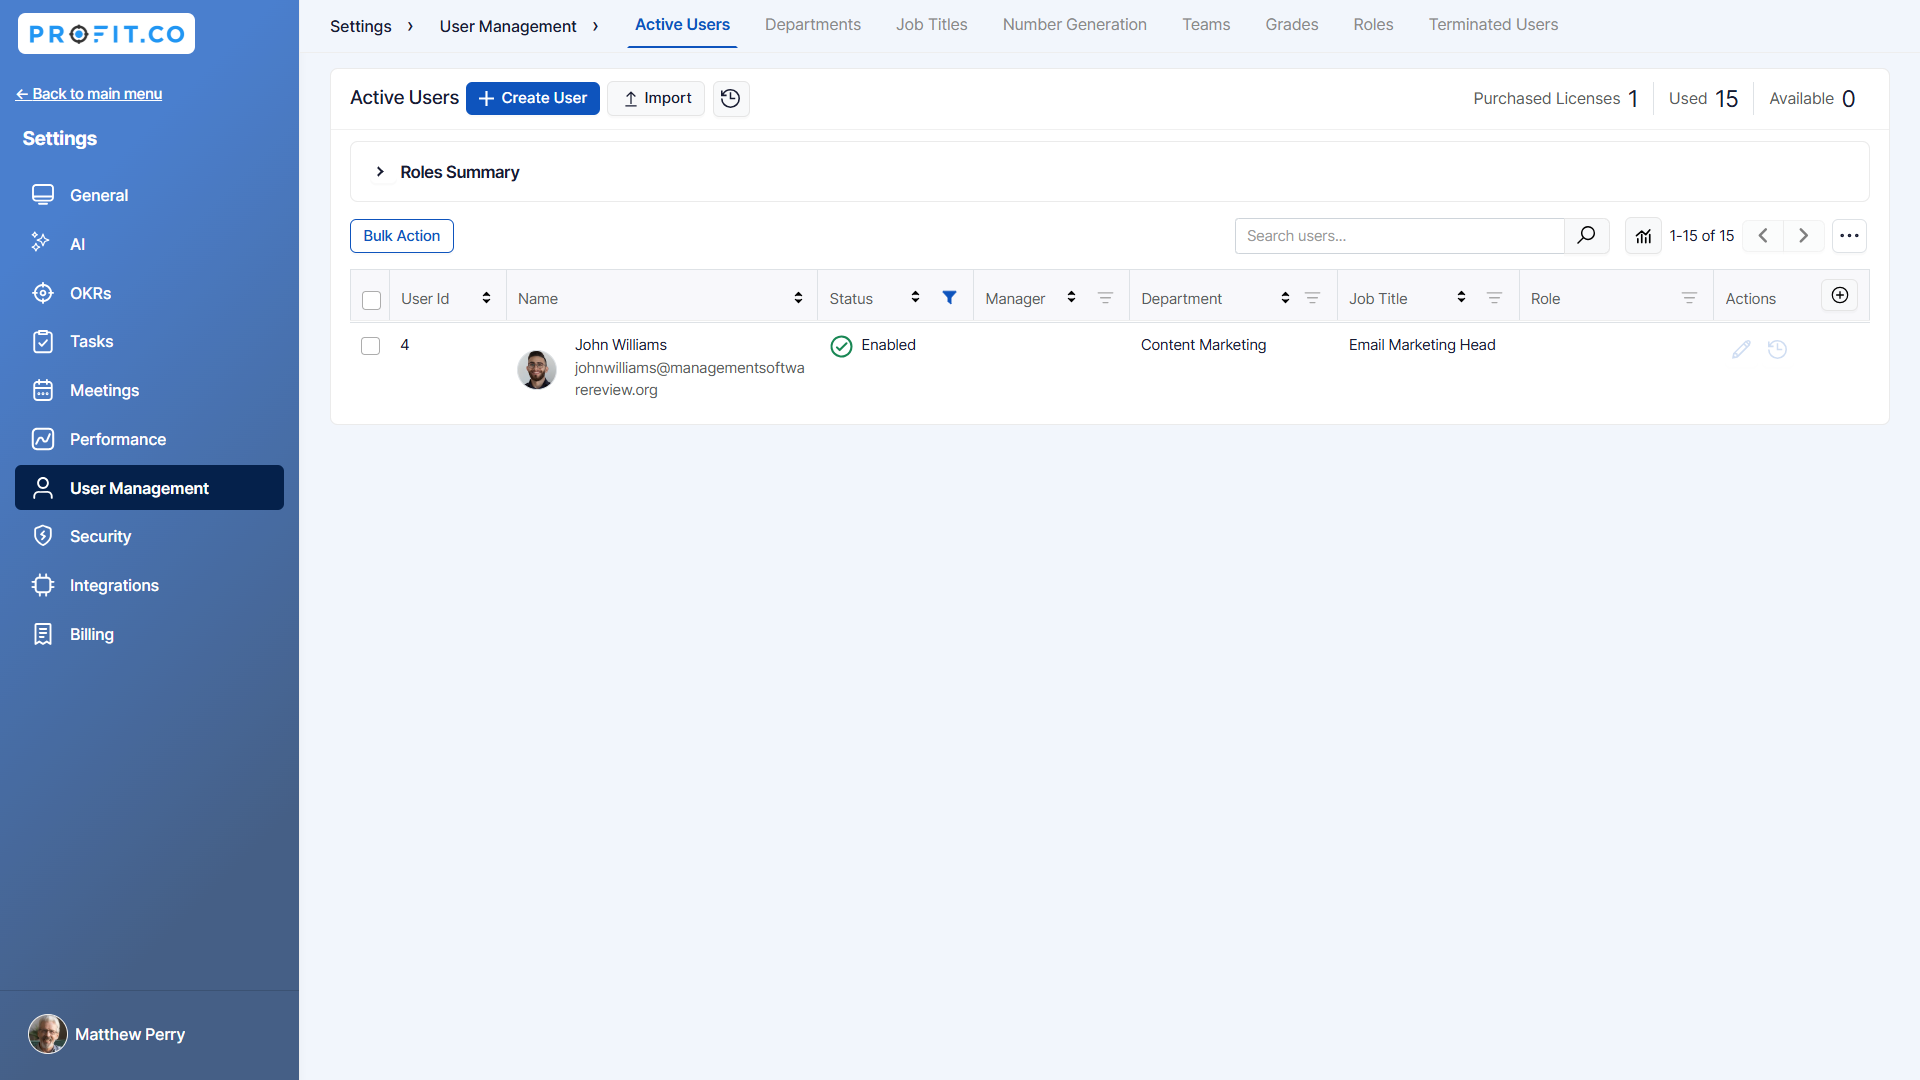Select the Security shield icon in the sidebar
1920x1080 pixels.
(43, 536)
